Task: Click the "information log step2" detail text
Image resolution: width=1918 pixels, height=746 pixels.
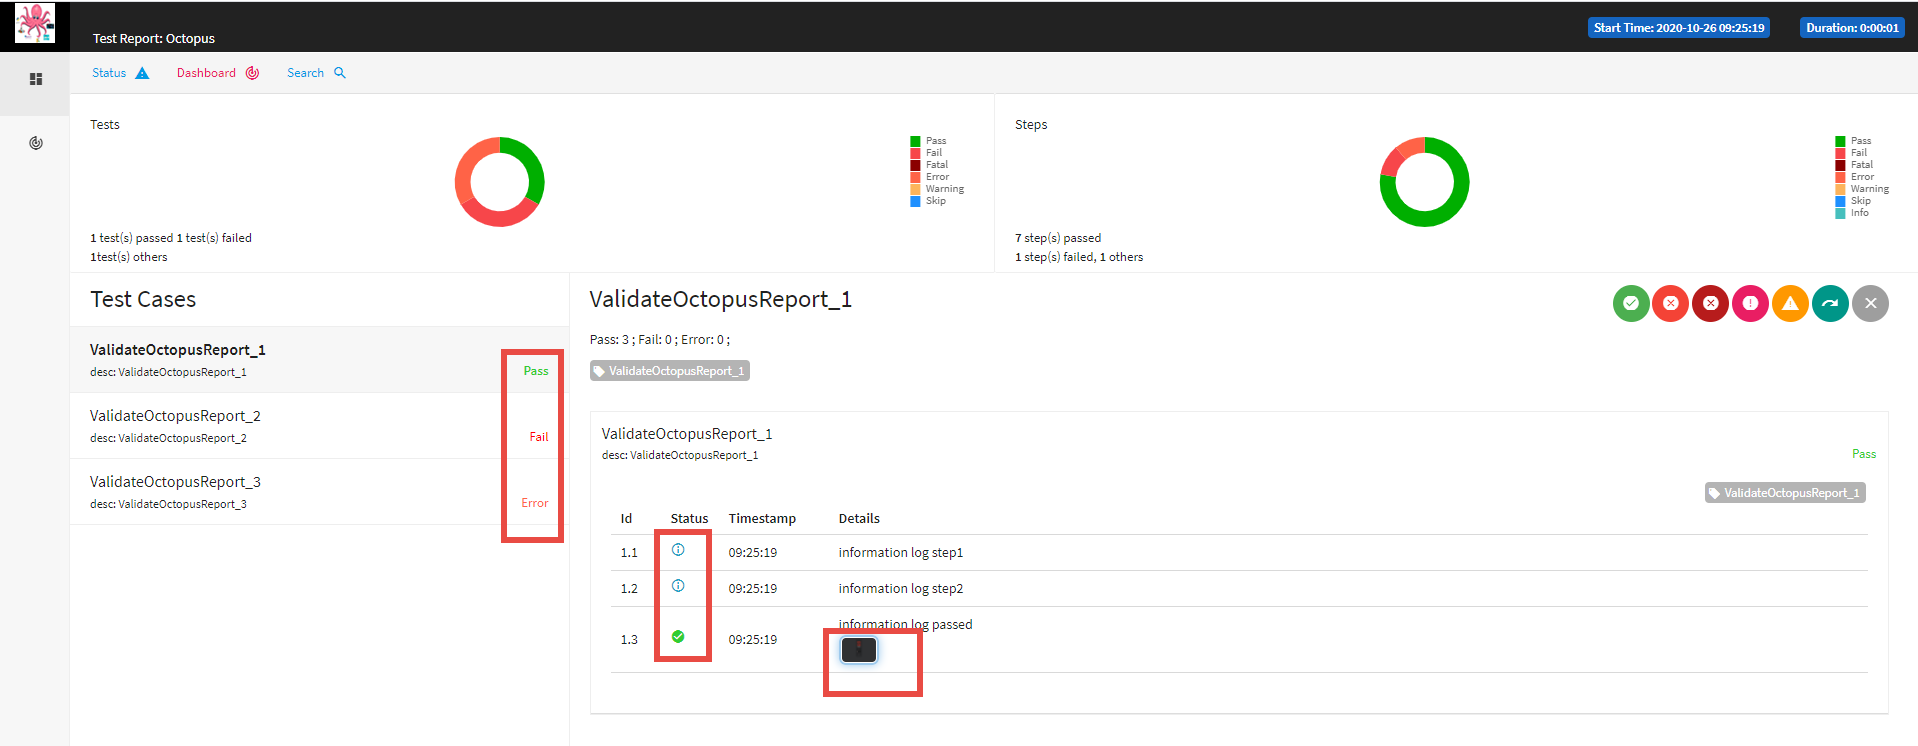Action: (901, 589)
